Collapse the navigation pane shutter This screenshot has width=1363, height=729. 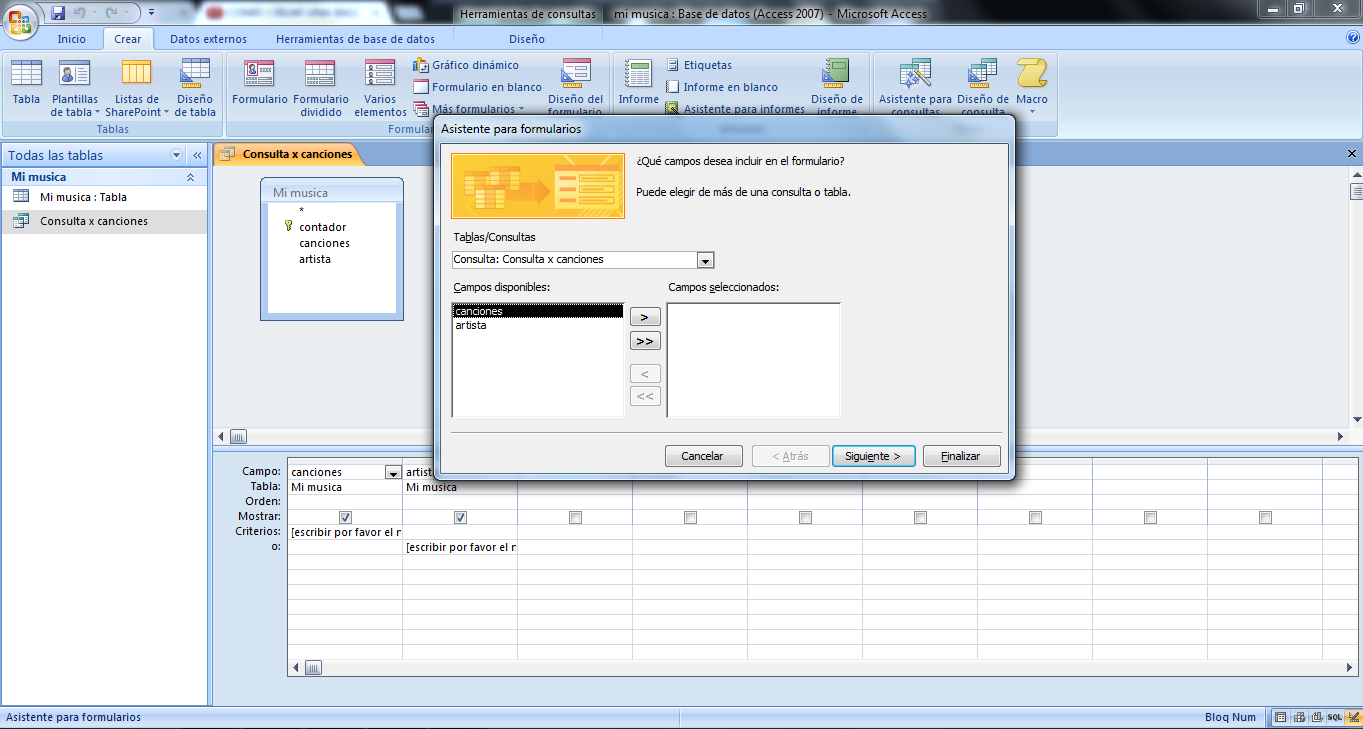(197, 155)
